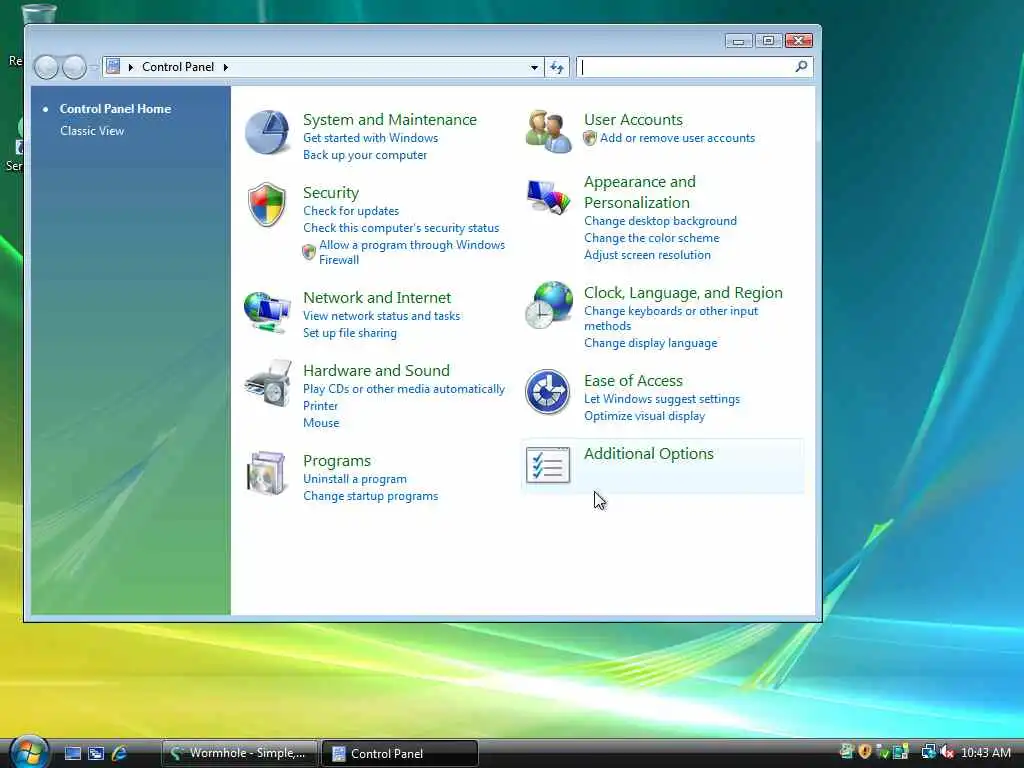
Task: Click Change startup programs
Action: point(370,496)
